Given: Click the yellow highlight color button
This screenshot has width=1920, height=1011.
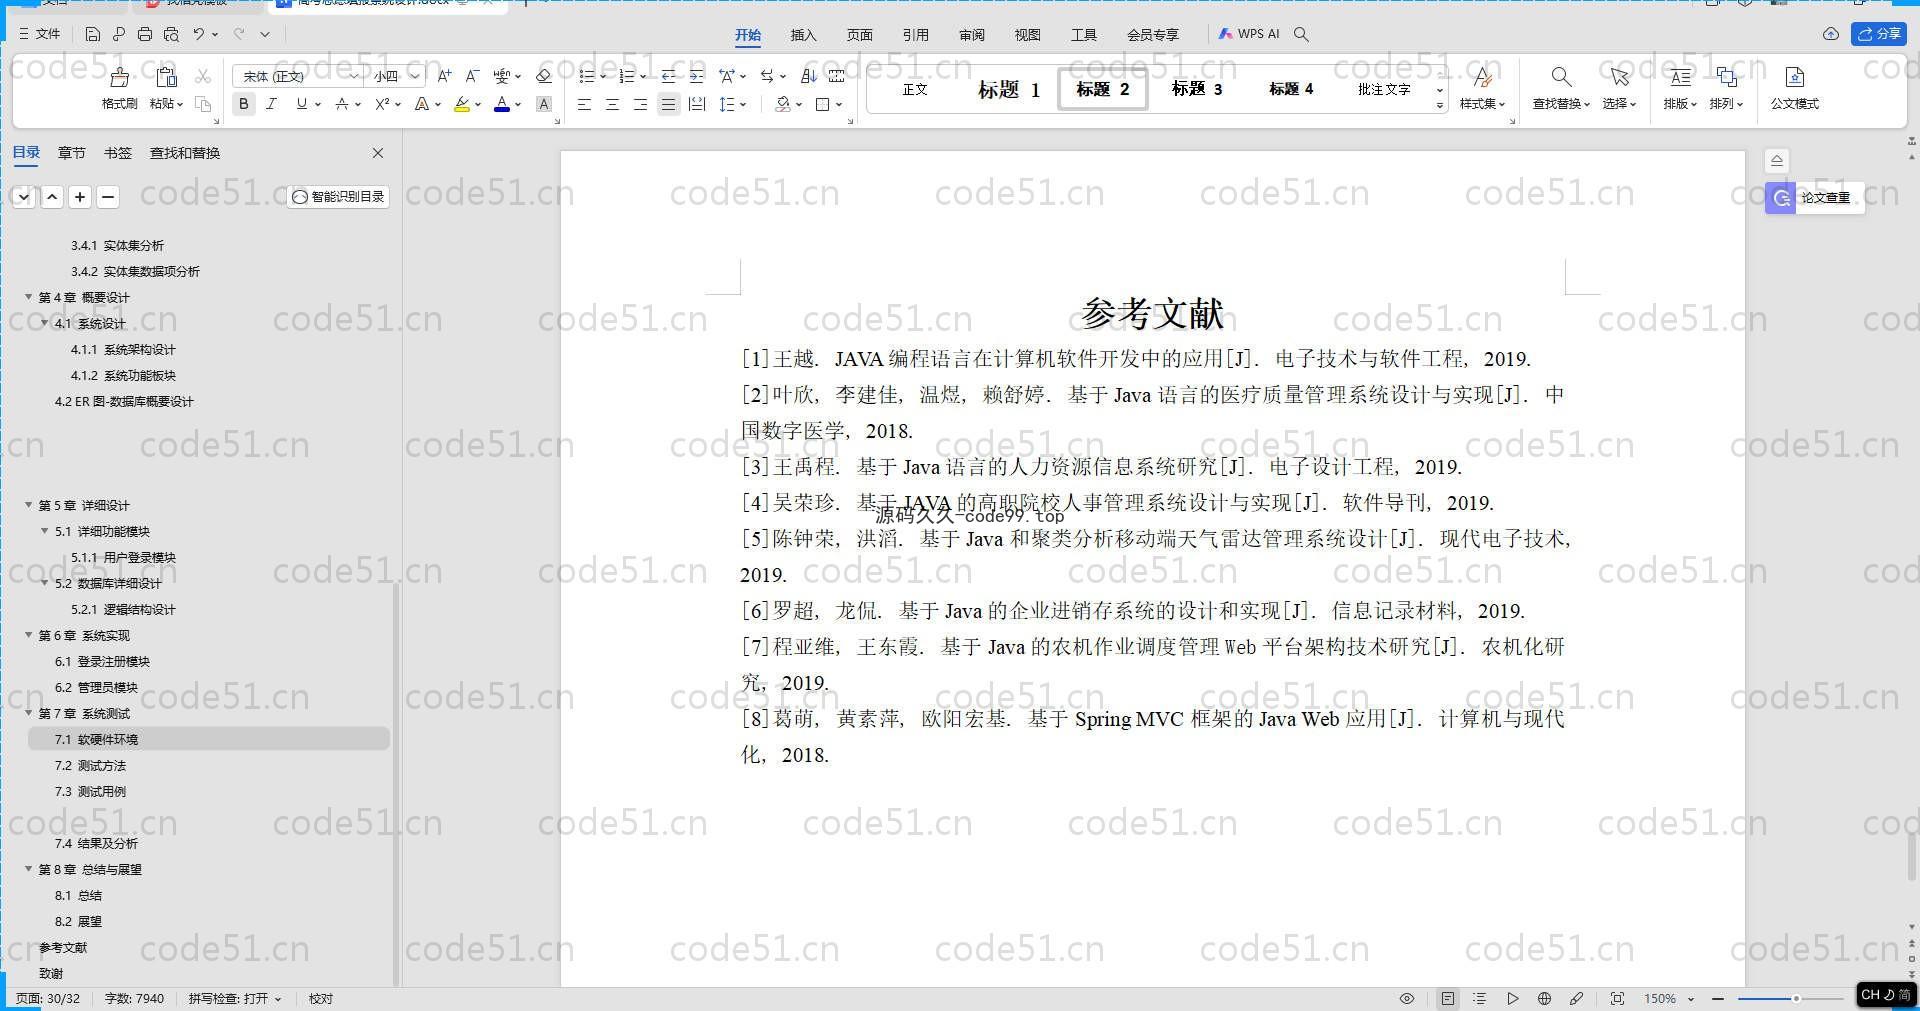Looking at the screenshot, I should [x=461, y=104].
